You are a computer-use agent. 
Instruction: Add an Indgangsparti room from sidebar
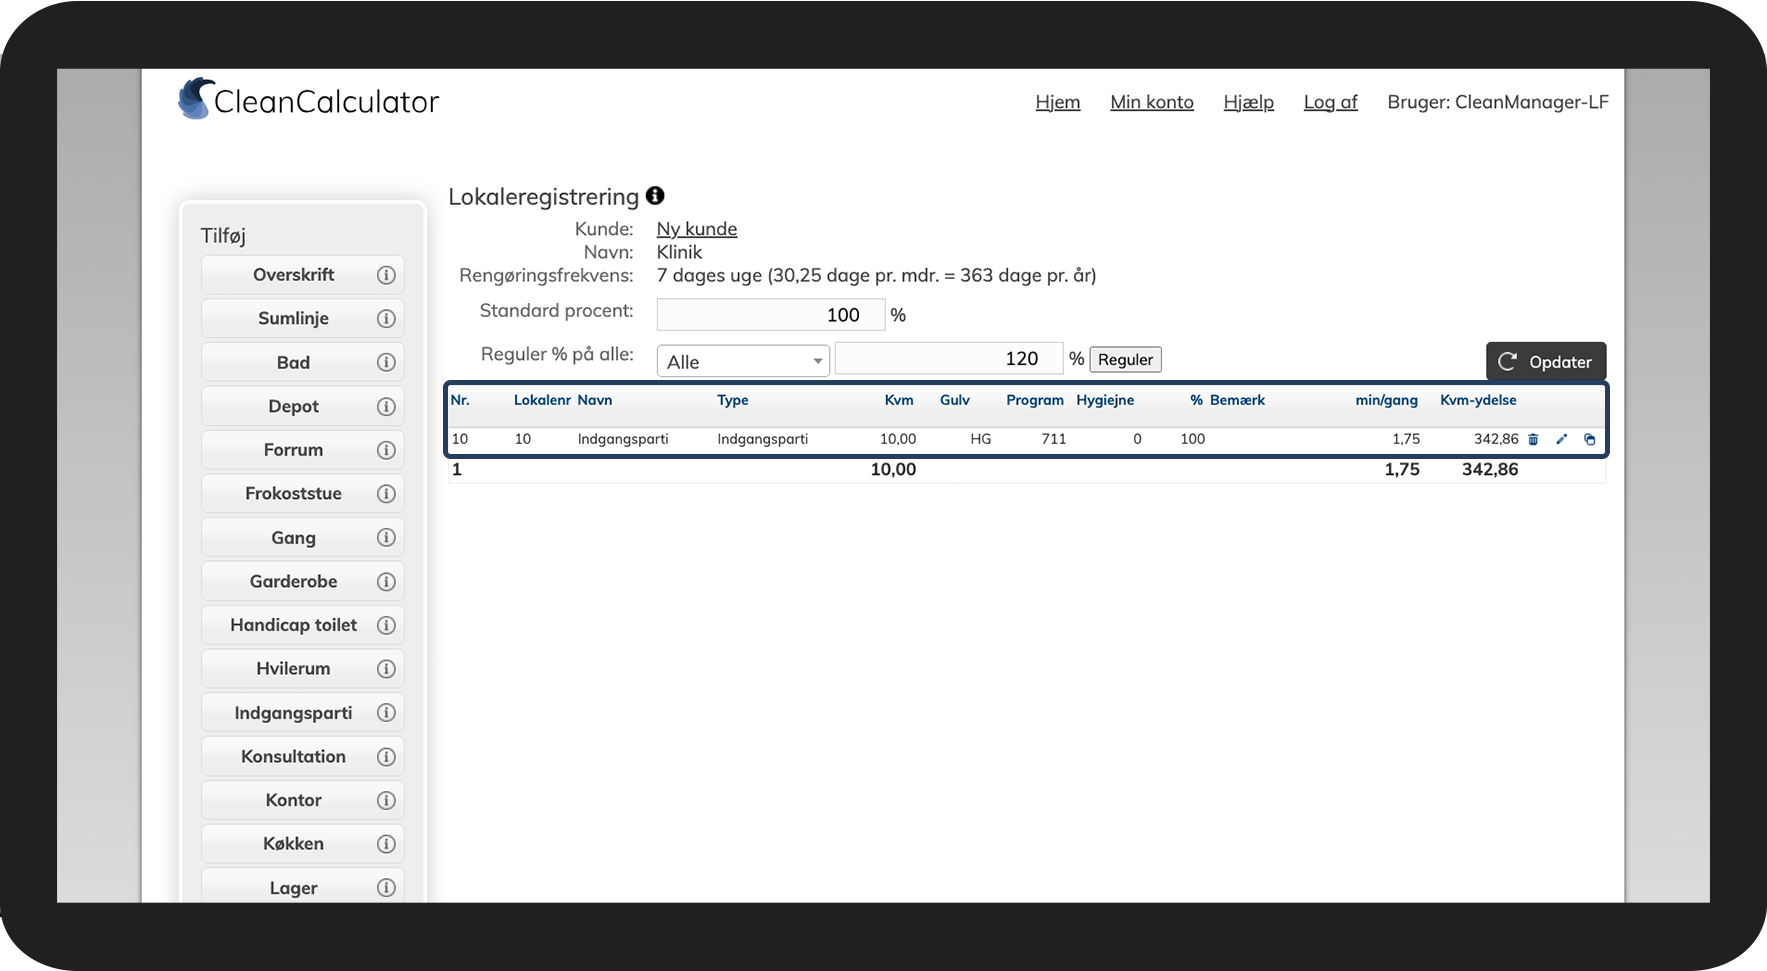point(303,713)
